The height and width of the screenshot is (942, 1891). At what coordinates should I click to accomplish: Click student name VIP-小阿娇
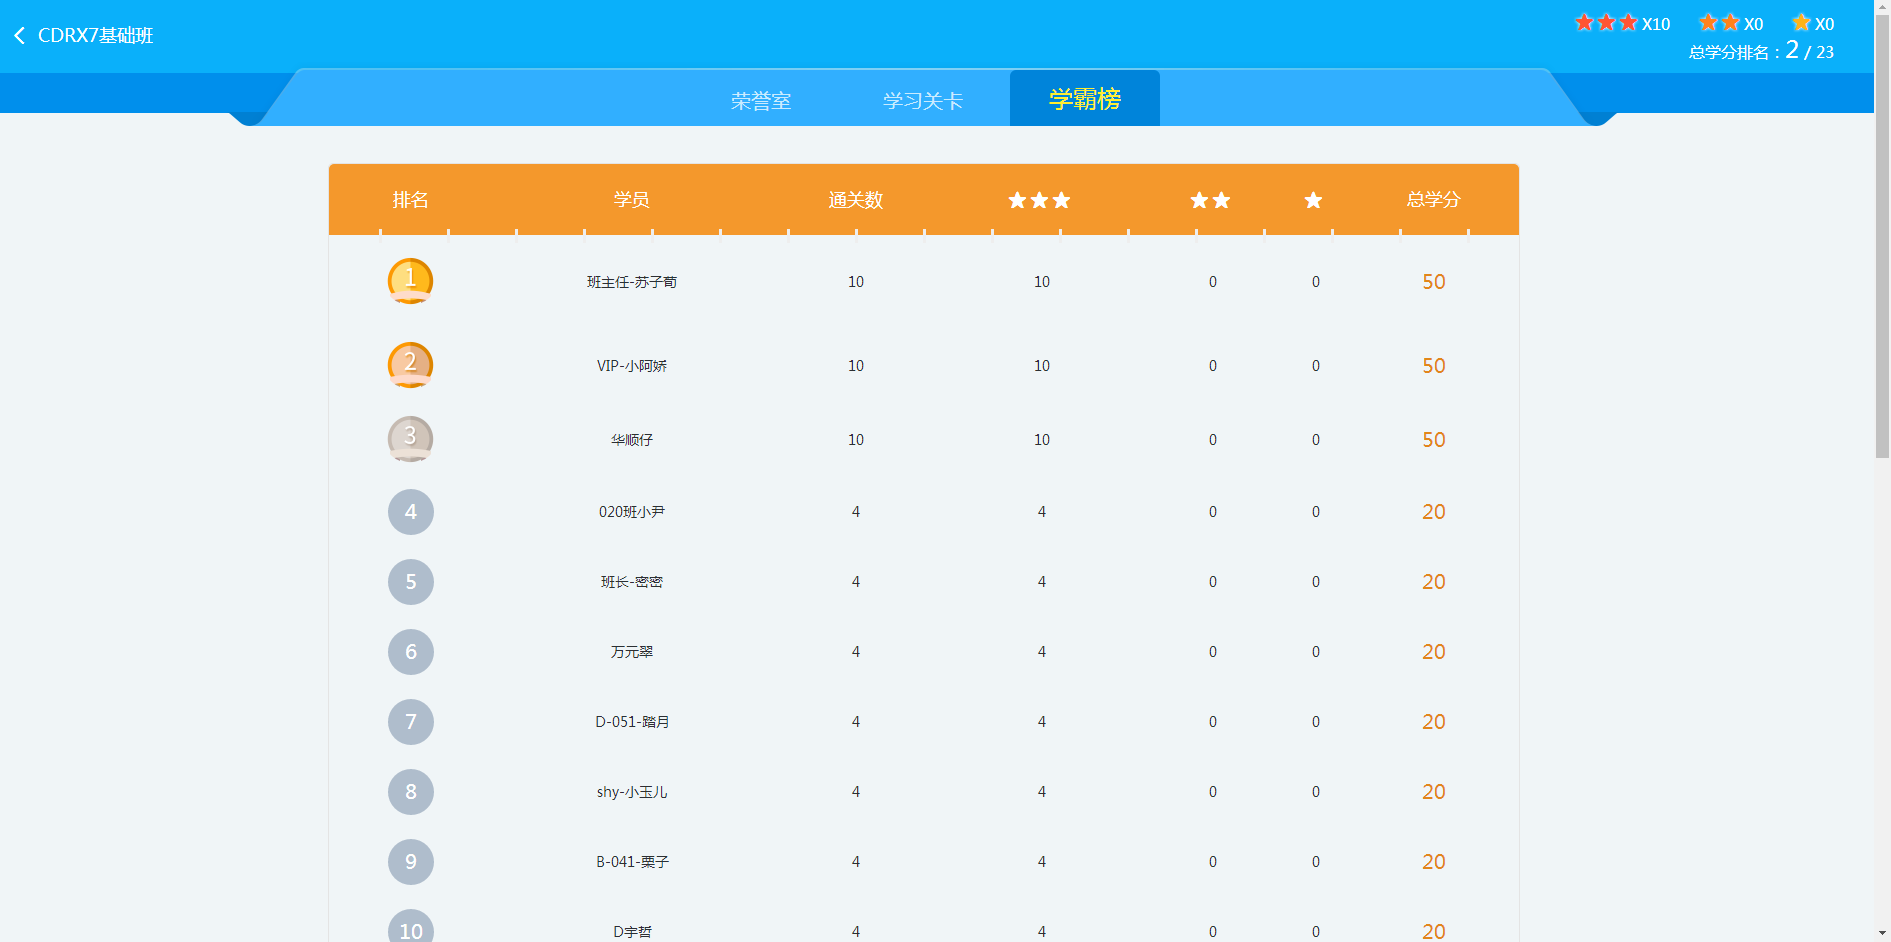(x=631, y=366)
